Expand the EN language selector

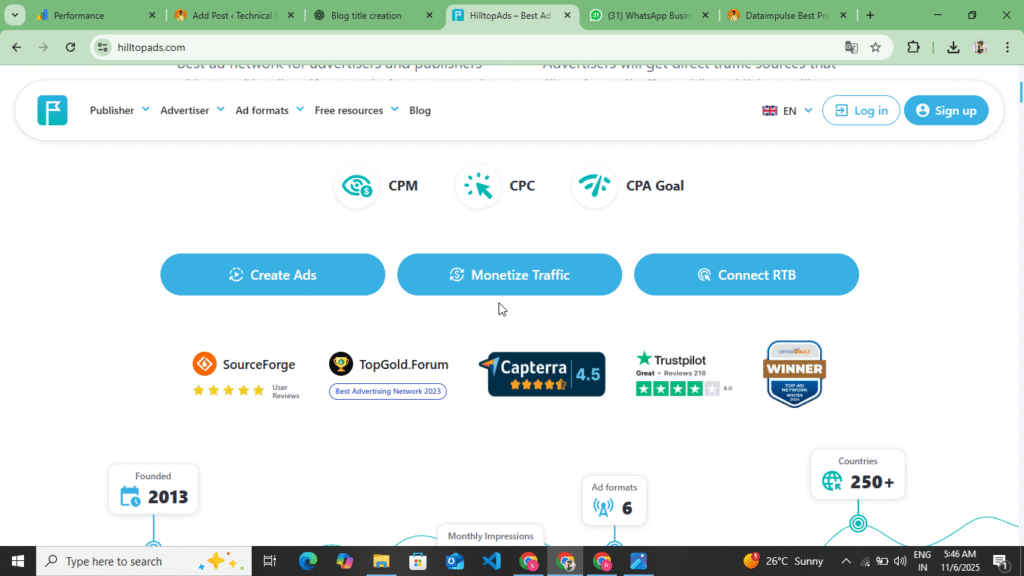786,110
